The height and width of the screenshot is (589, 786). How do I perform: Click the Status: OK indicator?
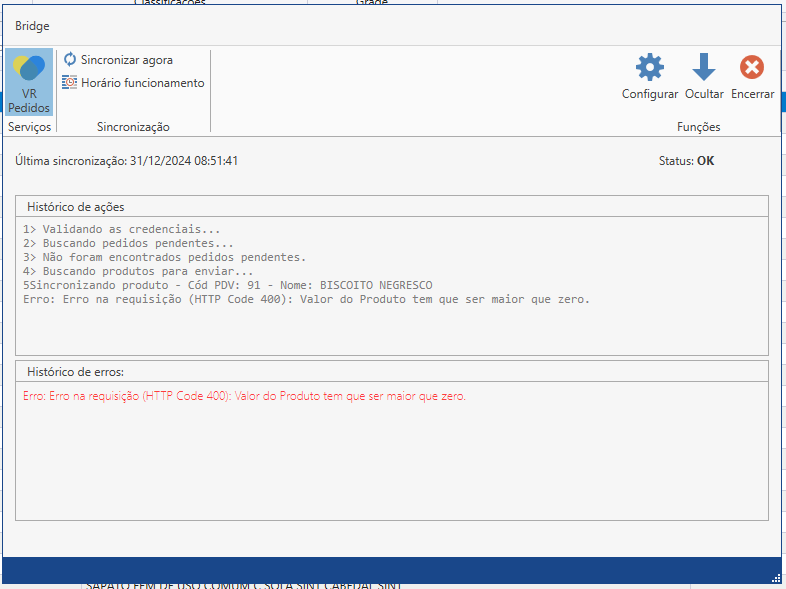(x=686, y=161)
